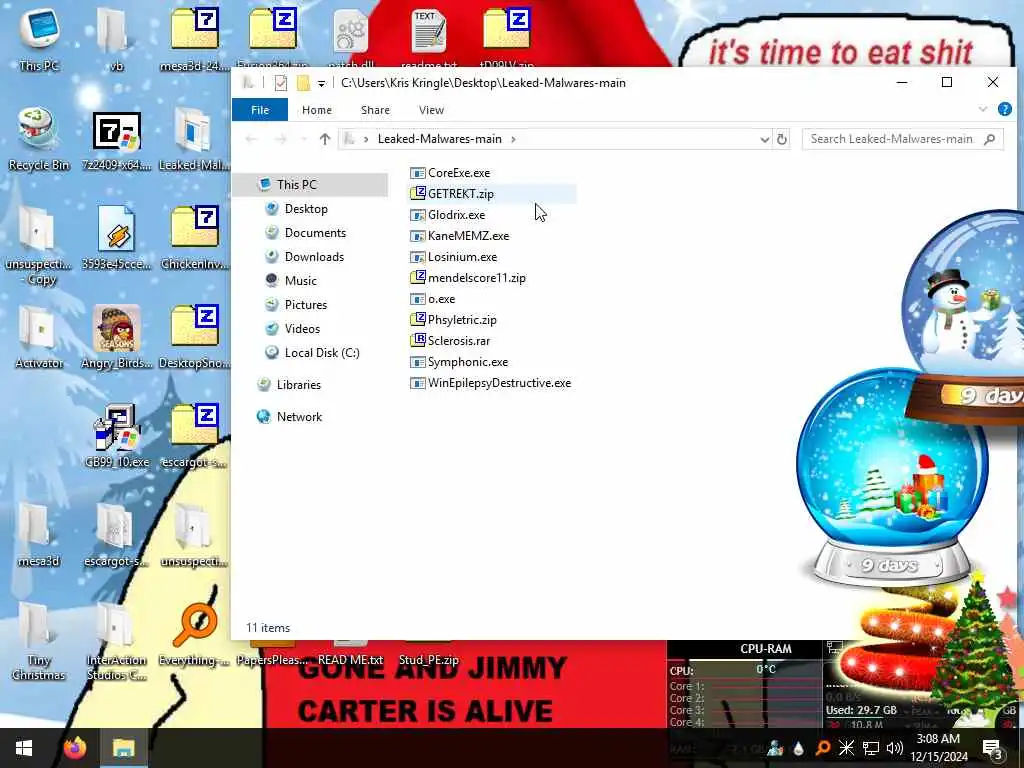Viewport: 1024px width, 768px height.
Task: Open the volume control in system tray
Action: [895, 748]
